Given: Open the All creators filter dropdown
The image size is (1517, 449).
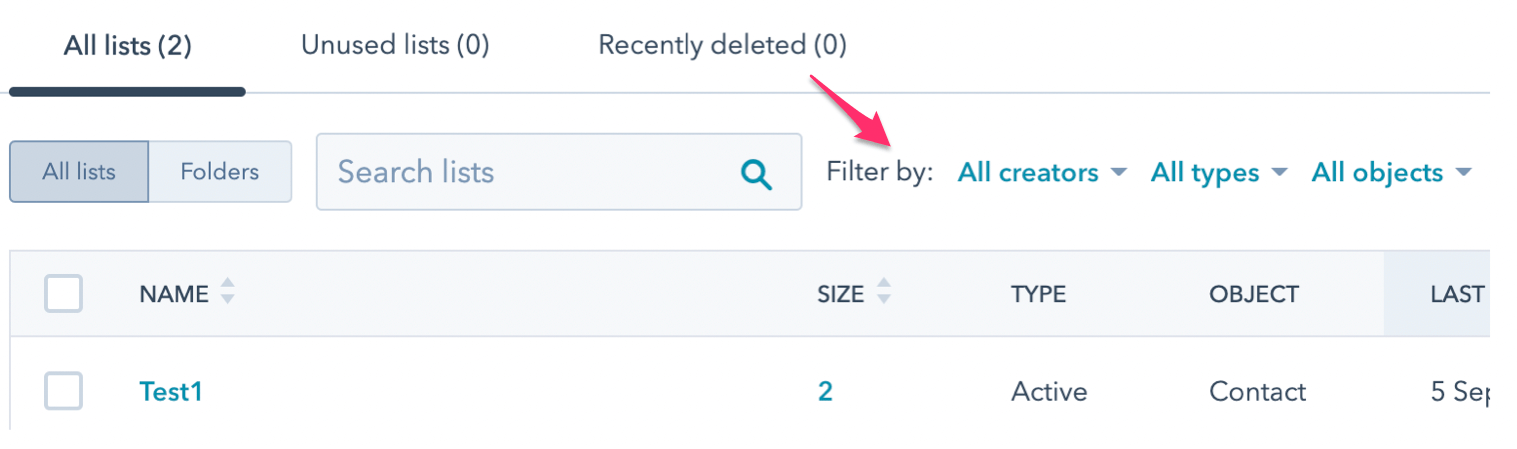Looking at the screenshot, I should 1028,173.
